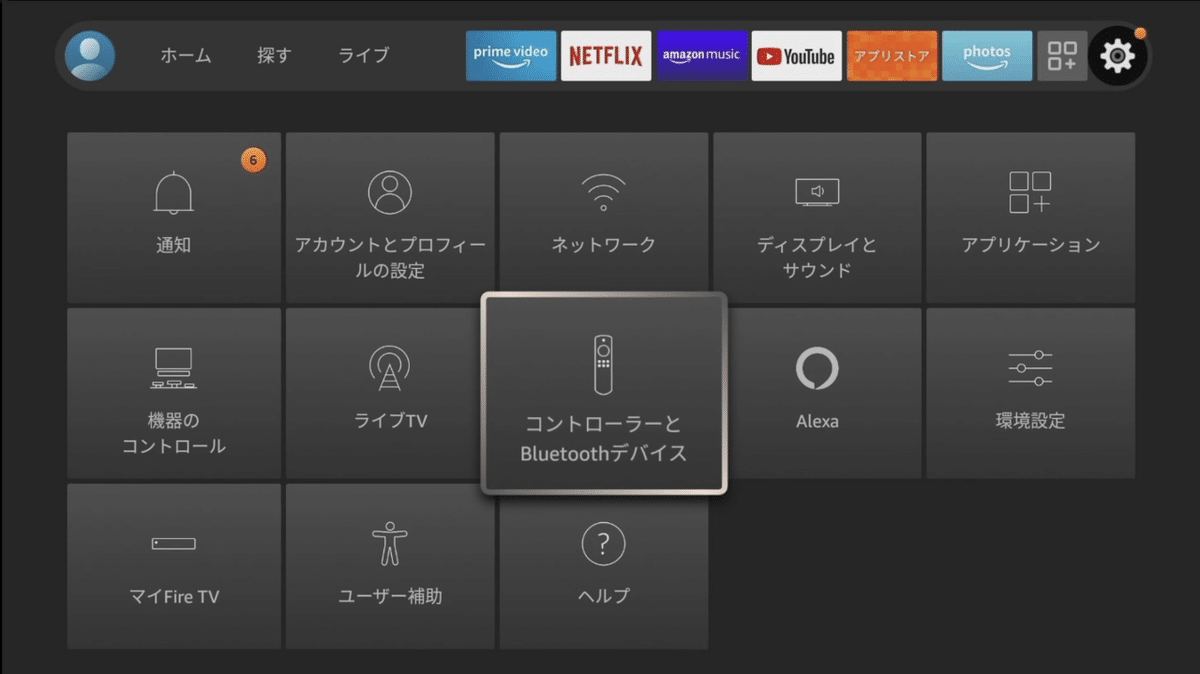Go to the ホーム tab

(186, 56)
